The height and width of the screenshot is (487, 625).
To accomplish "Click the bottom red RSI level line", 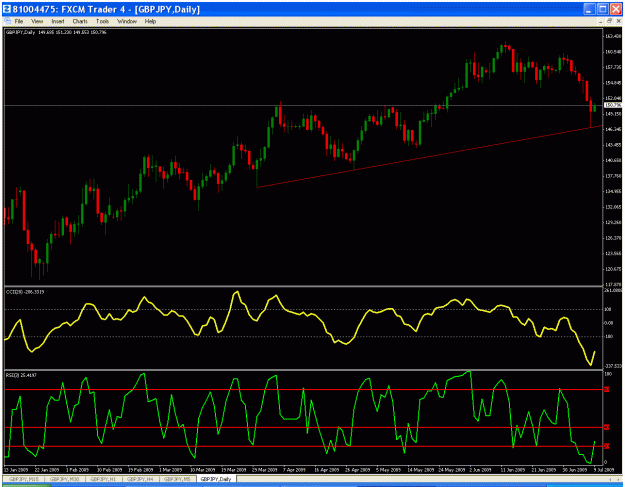I will pos(303,446).
